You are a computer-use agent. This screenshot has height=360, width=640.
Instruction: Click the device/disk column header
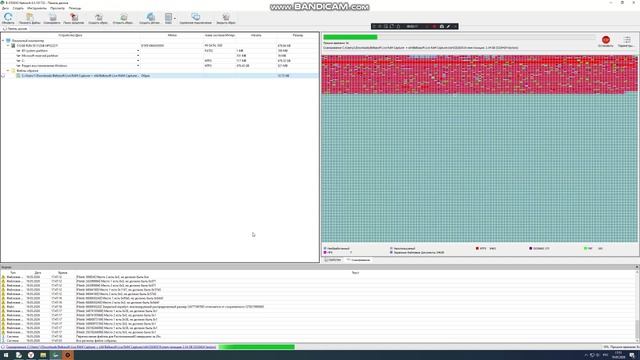70,36
